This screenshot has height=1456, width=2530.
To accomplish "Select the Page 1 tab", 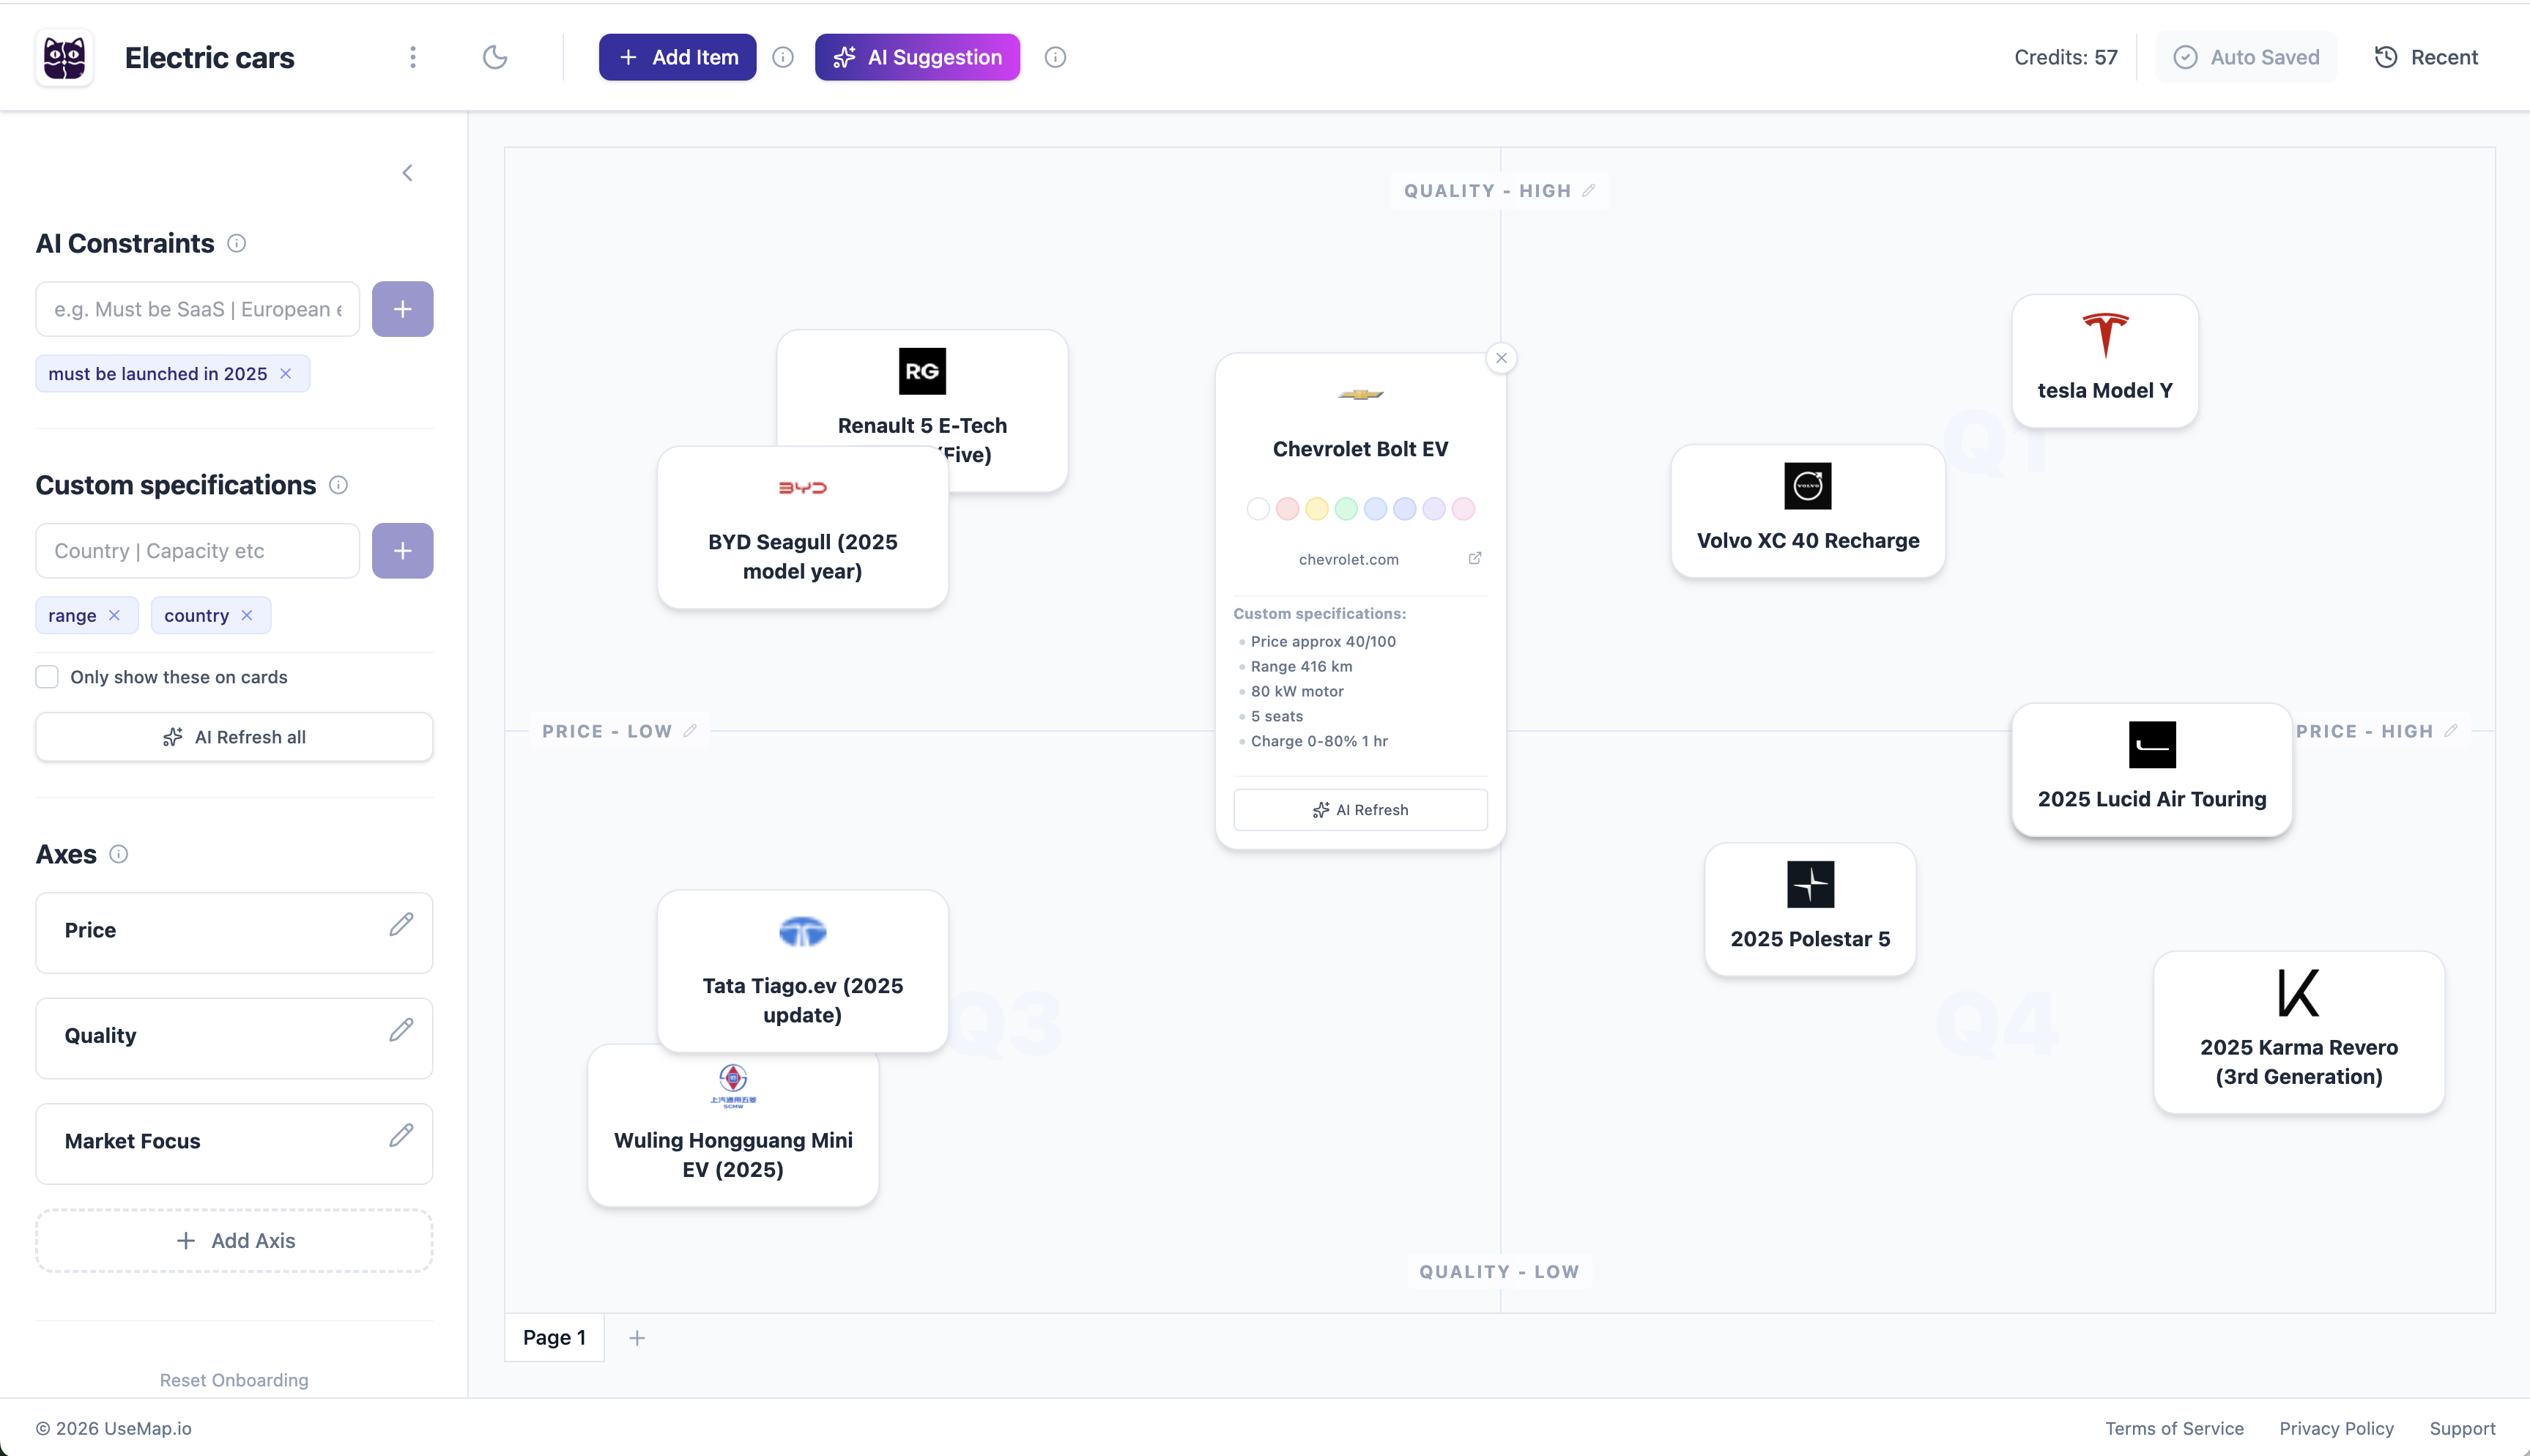I will 554,1337.
